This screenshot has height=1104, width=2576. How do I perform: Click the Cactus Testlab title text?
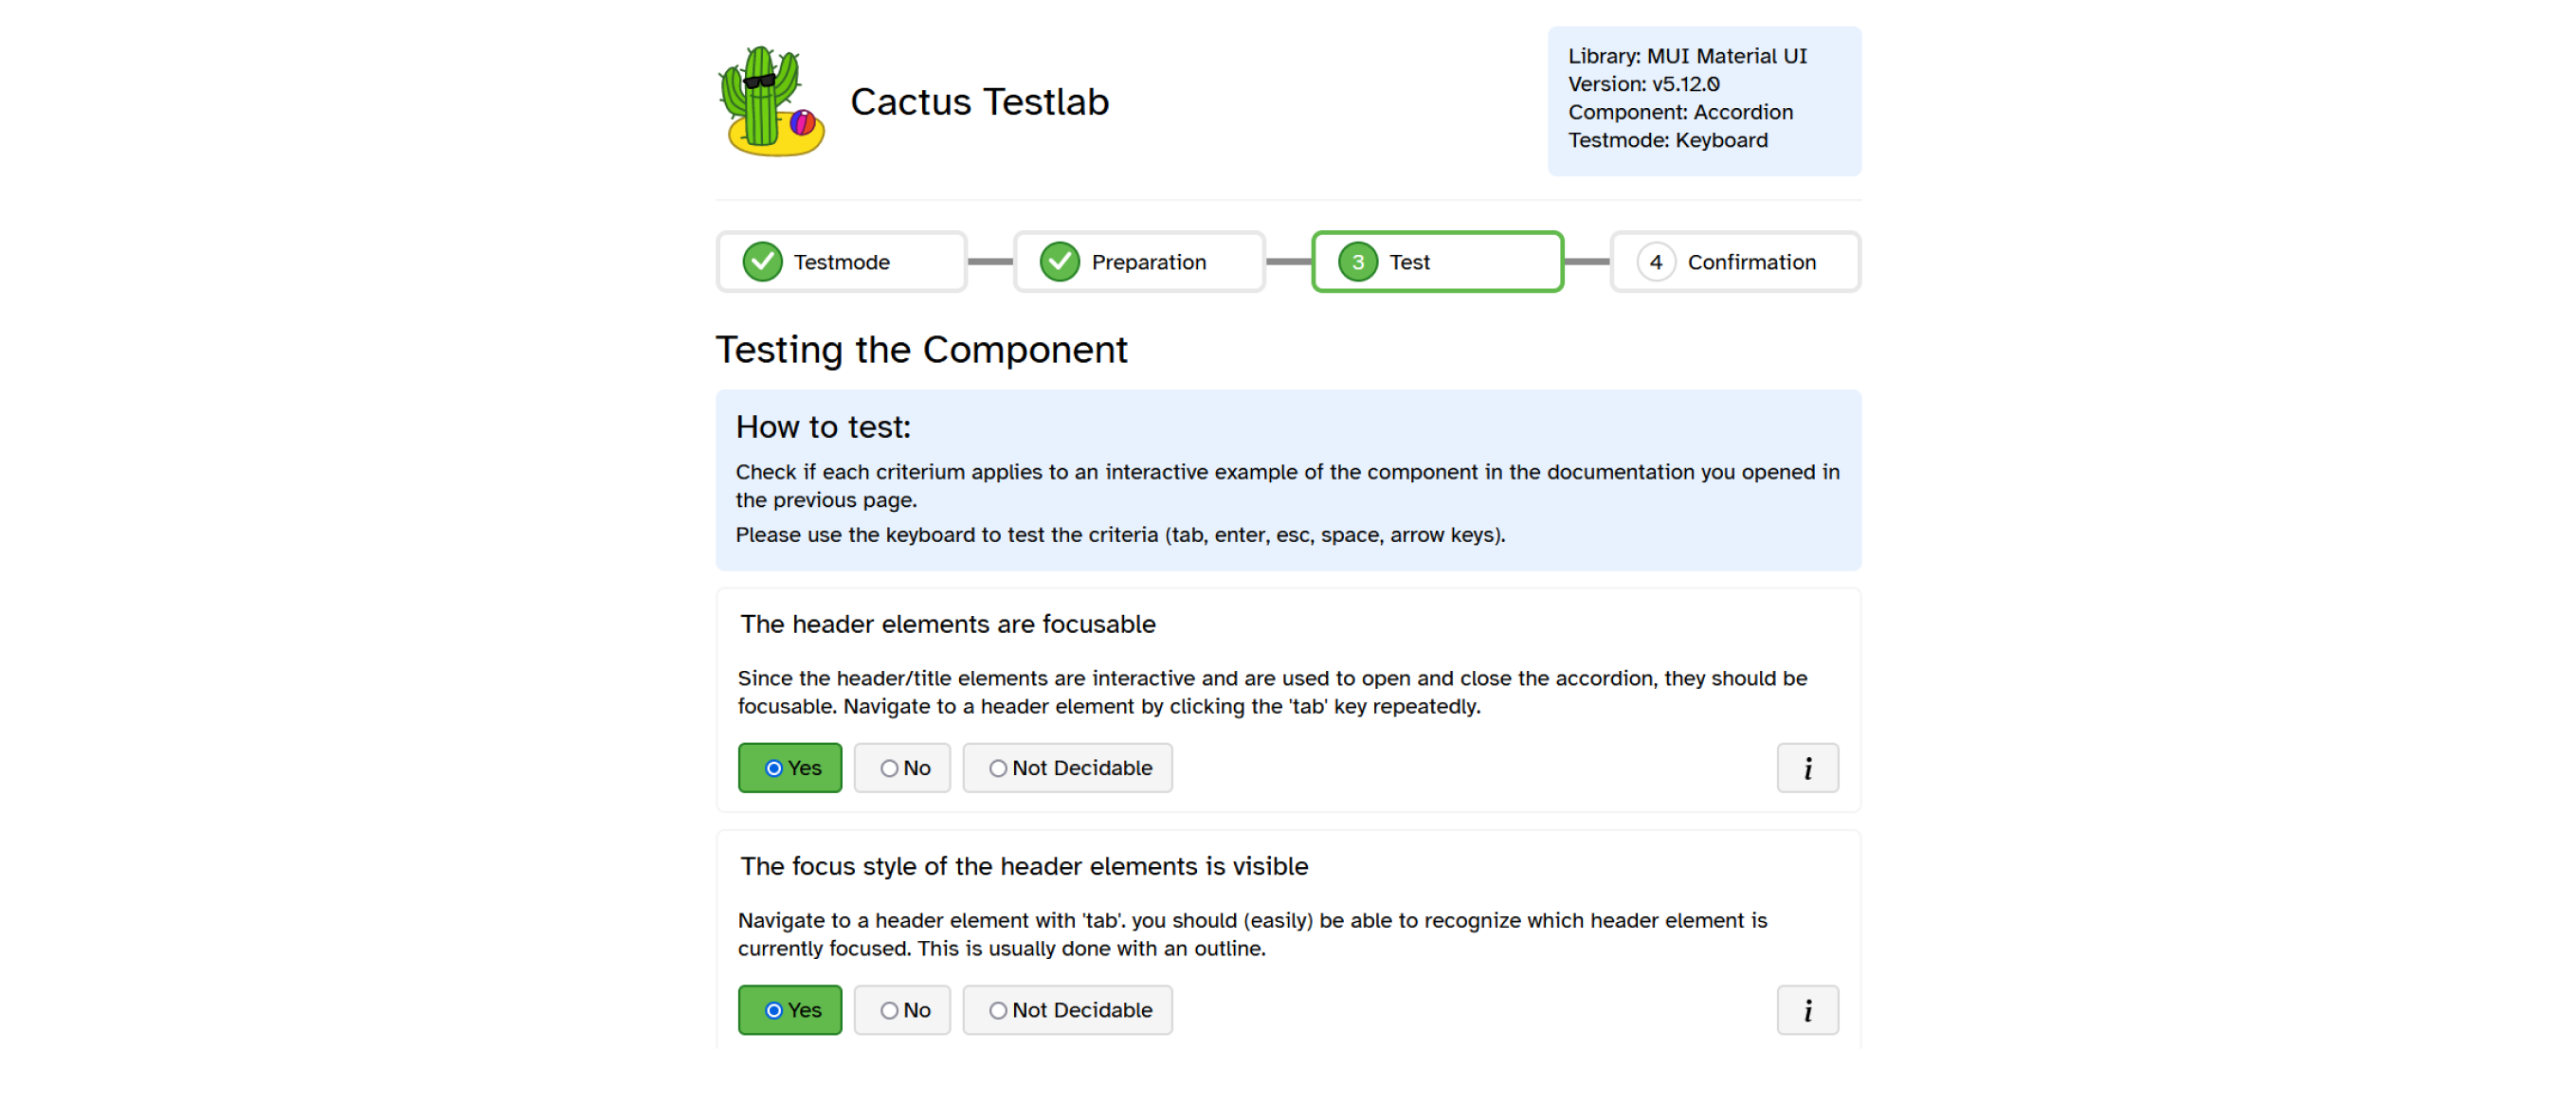click(979, 102)
